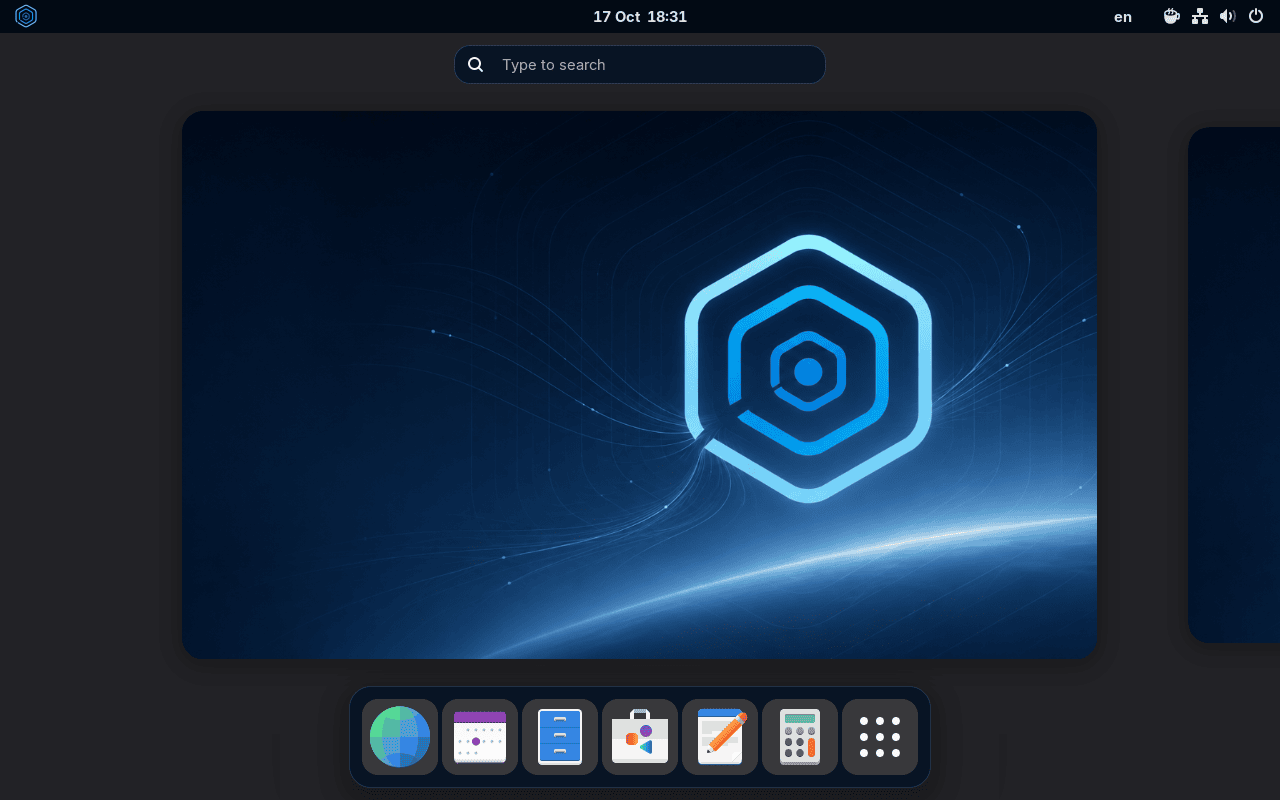This screenshot has height=800, width=1280.
Task: Launch the Text Editor from the dock
Action: 720,737
